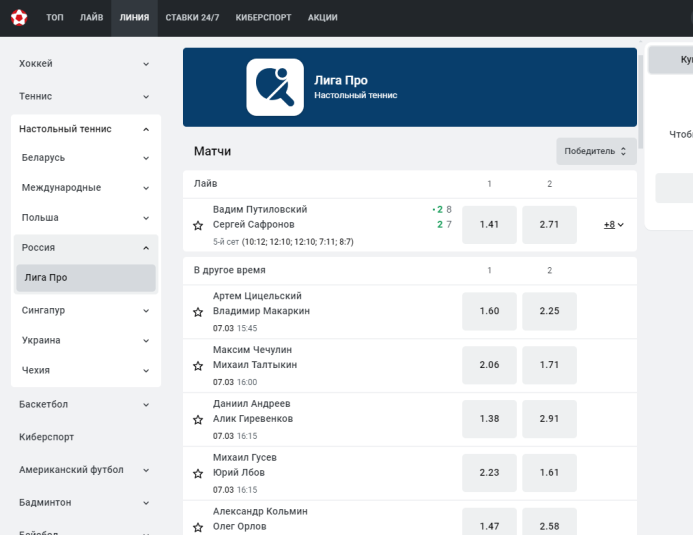Click the table tennis paddle league icon
Viewport: 693px width, 535px height.
275,87
